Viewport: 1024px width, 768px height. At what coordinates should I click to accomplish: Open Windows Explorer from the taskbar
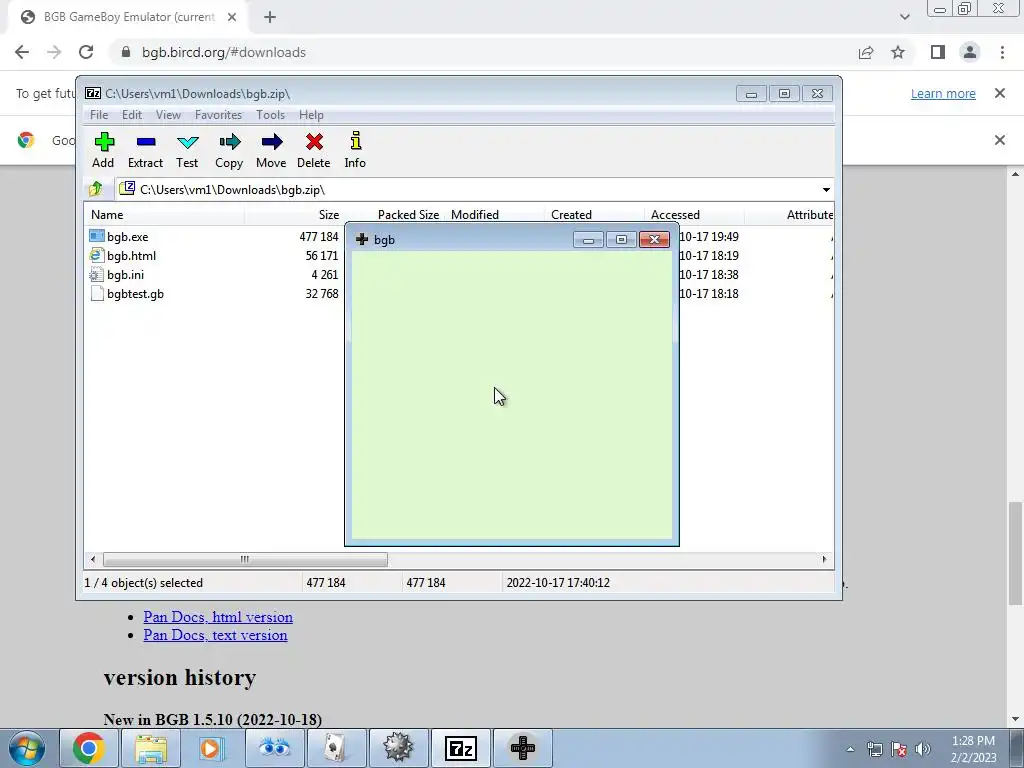pos(151,748)
